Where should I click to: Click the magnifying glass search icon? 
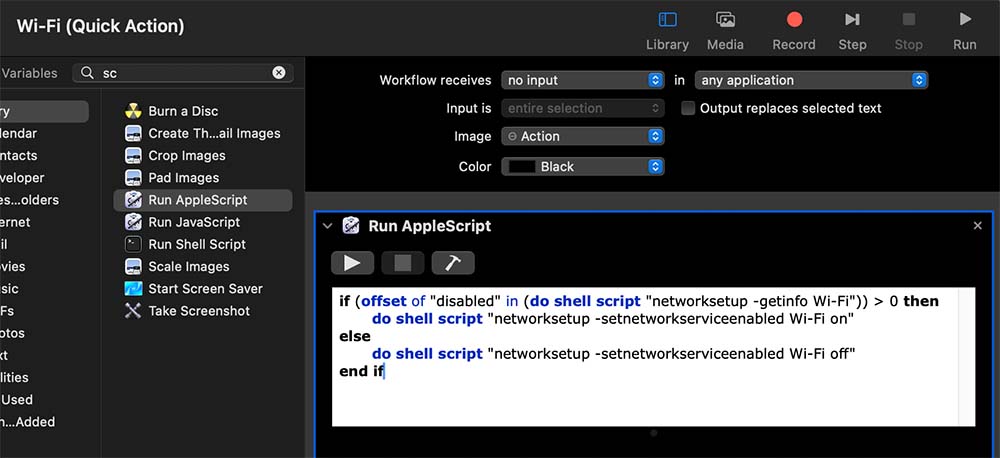(x=87, y=73)
